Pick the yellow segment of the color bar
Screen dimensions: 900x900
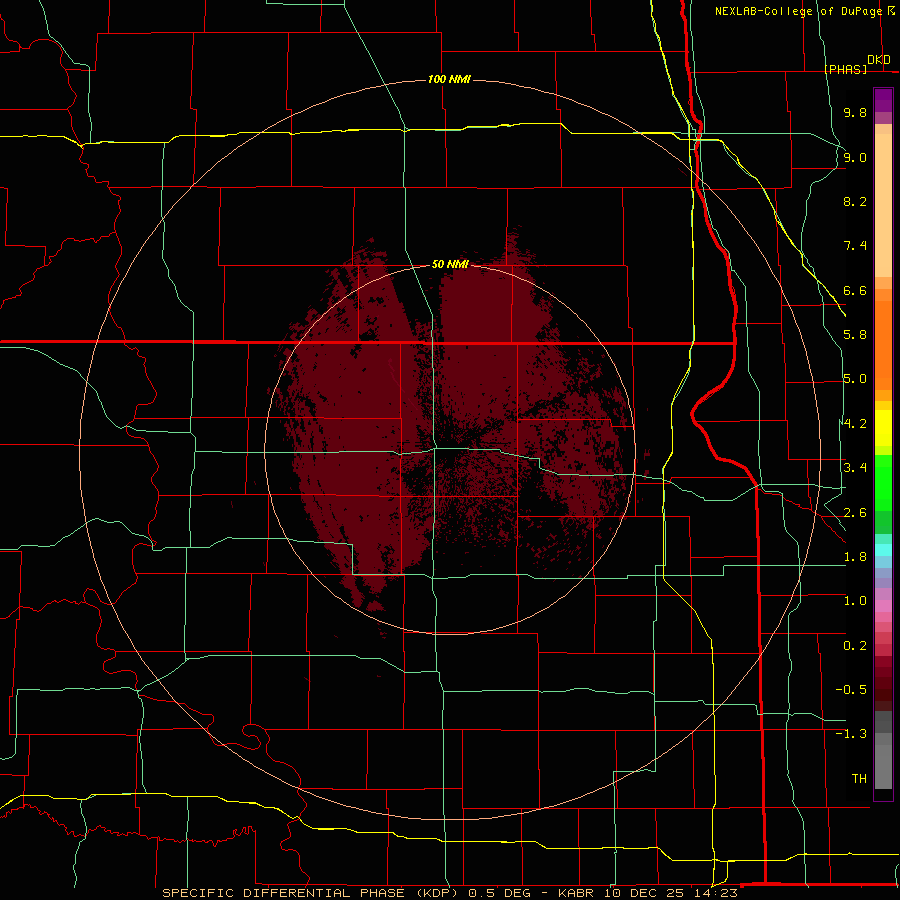pos(883,428)
